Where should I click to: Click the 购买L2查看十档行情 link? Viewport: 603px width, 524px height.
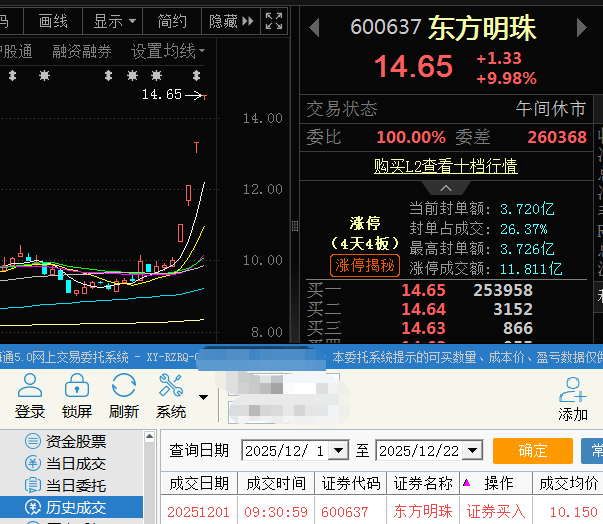[446, 166]
